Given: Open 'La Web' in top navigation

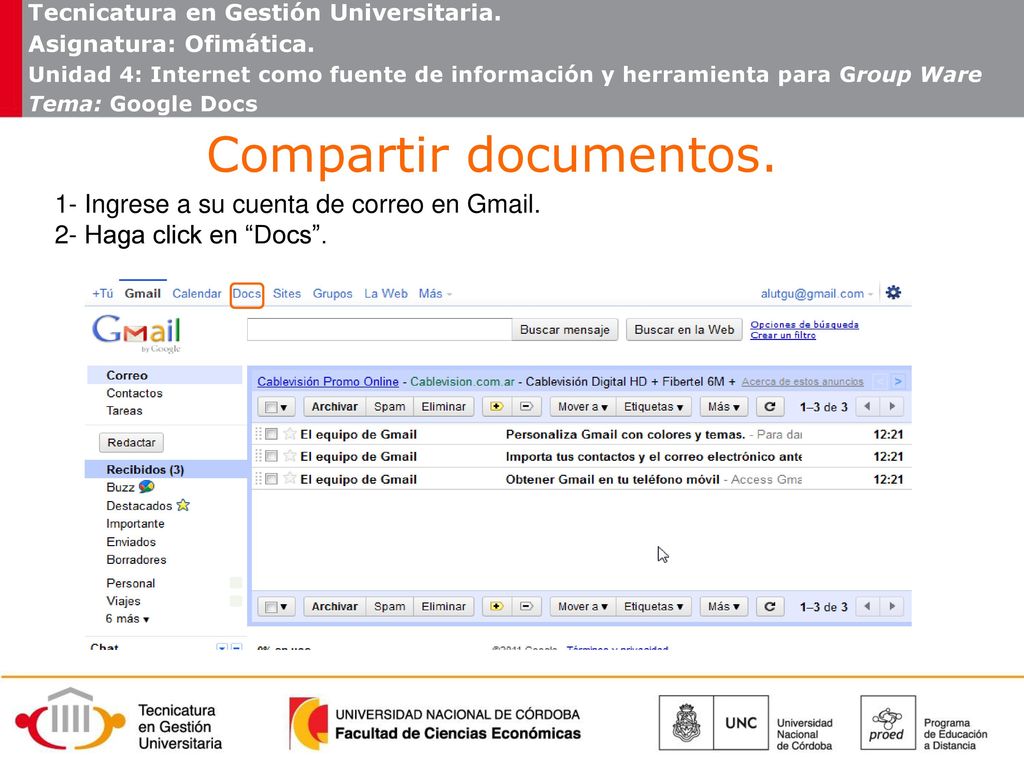Looking at the screenshot, I should coord(386,294).
